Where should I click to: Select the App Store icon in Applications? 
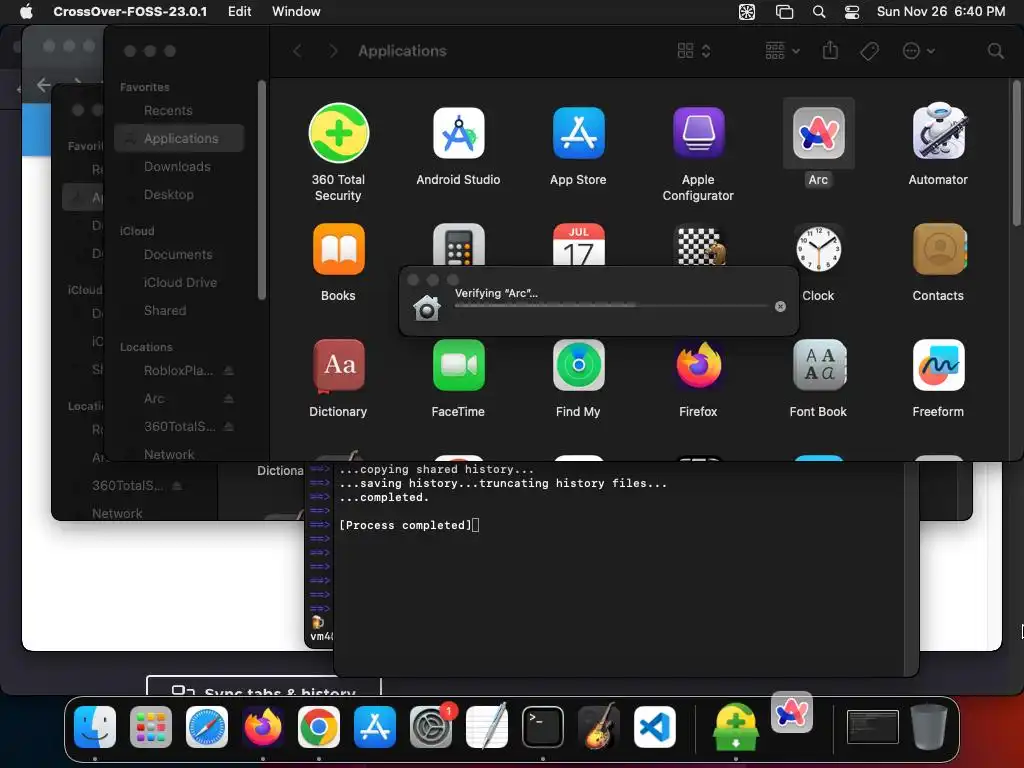tap(578, 133)
